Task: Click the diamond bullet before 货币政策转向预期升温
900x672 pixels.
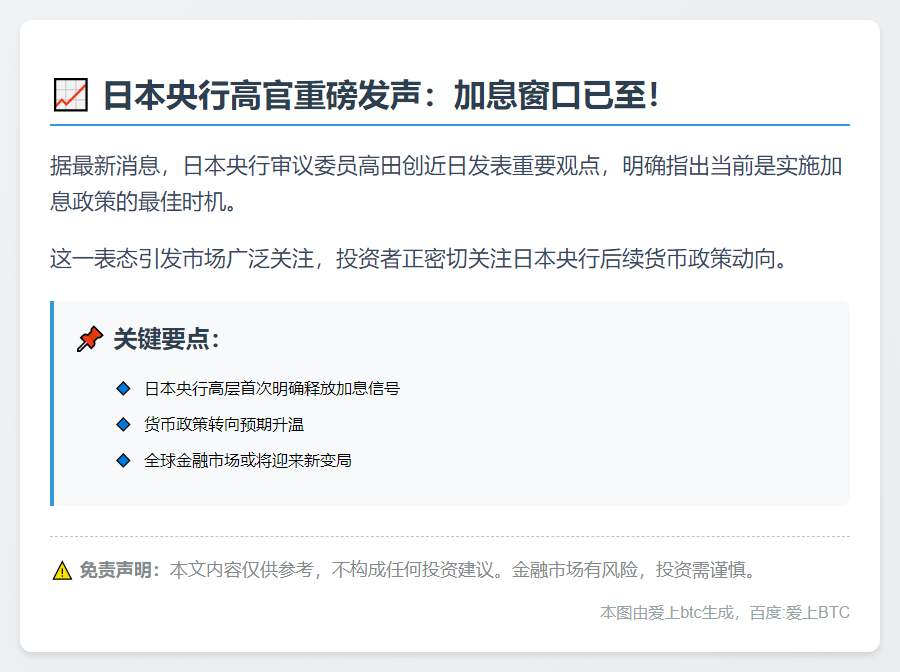Action: 123,425
